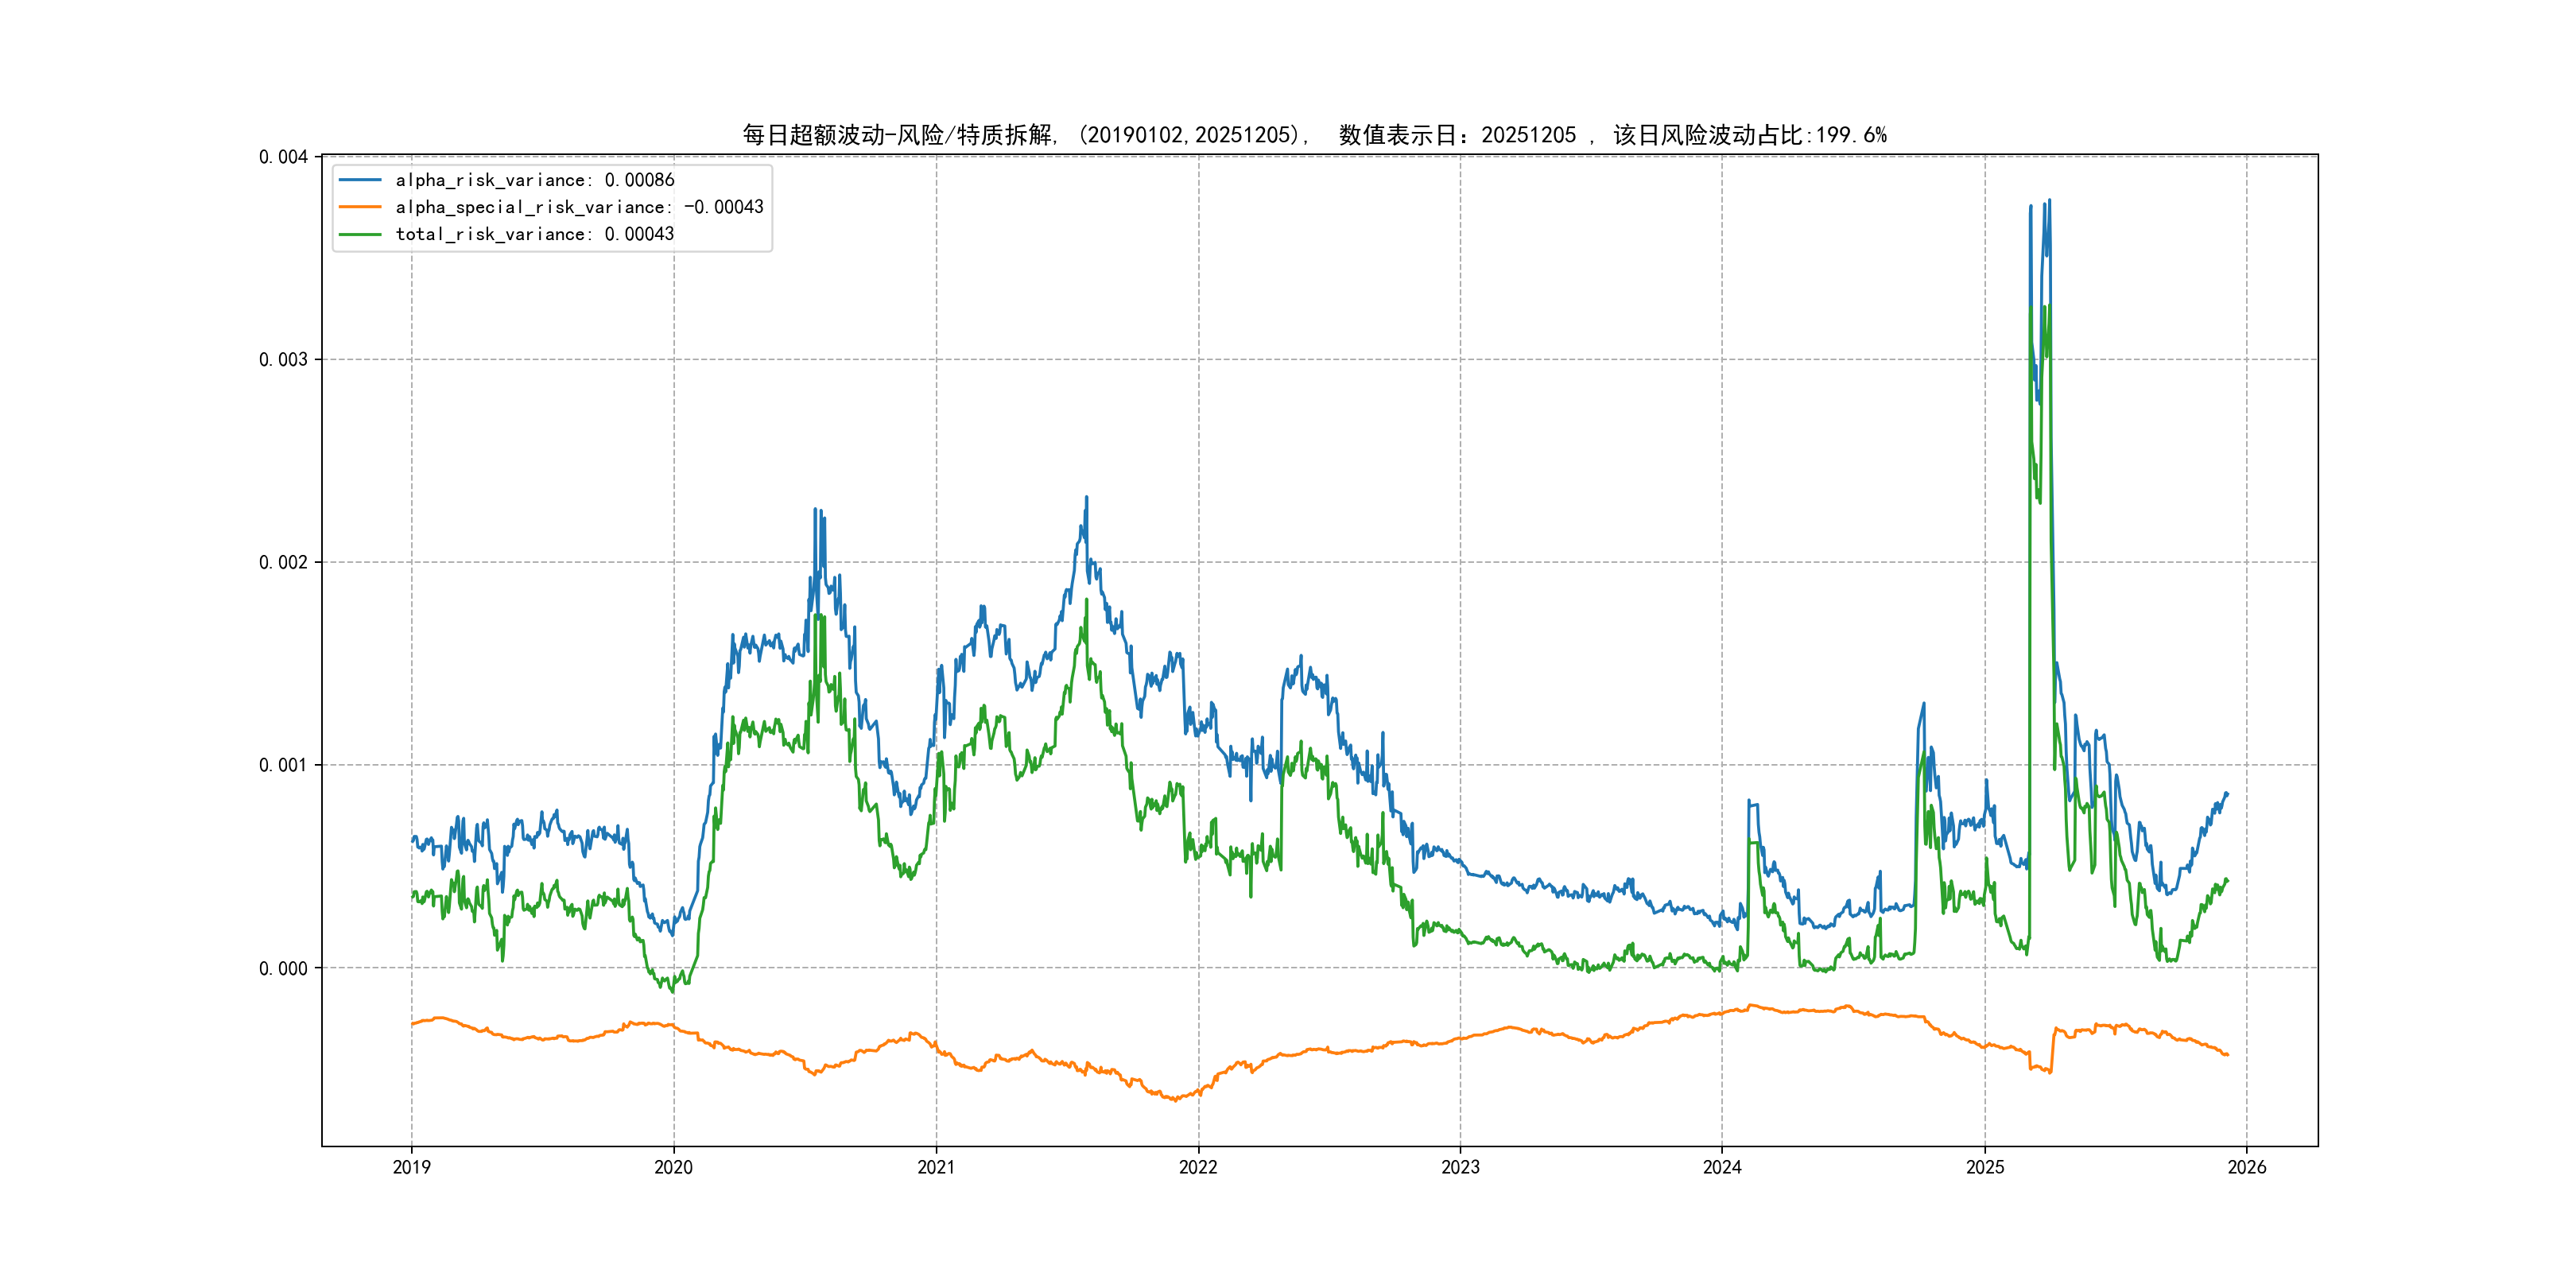Viewport: 2576px width, 1288px height.
Task: Select the alpha_special_risk_variance: -0.00043 legend label
Action: 579,207
